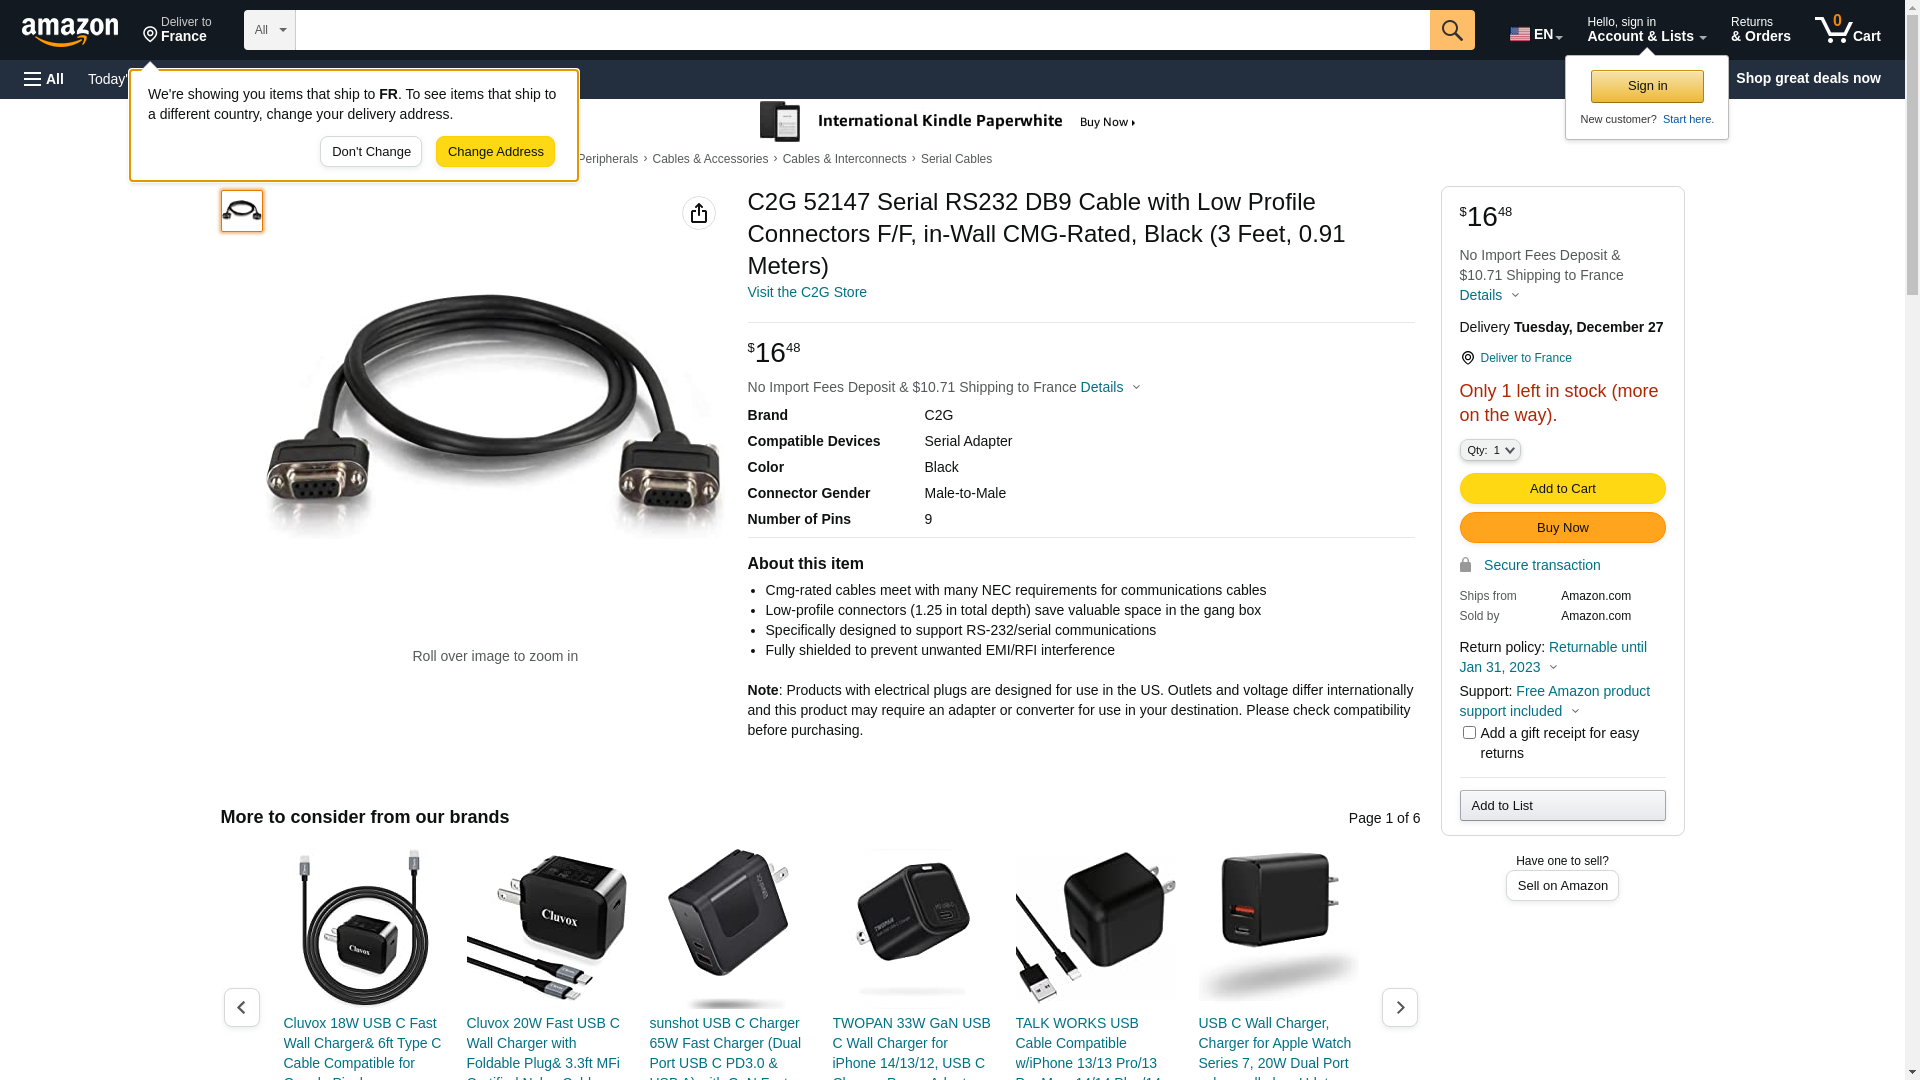Click the search magnifier button
This screenshot has width=1920, height=1080.
(1452, 30)
